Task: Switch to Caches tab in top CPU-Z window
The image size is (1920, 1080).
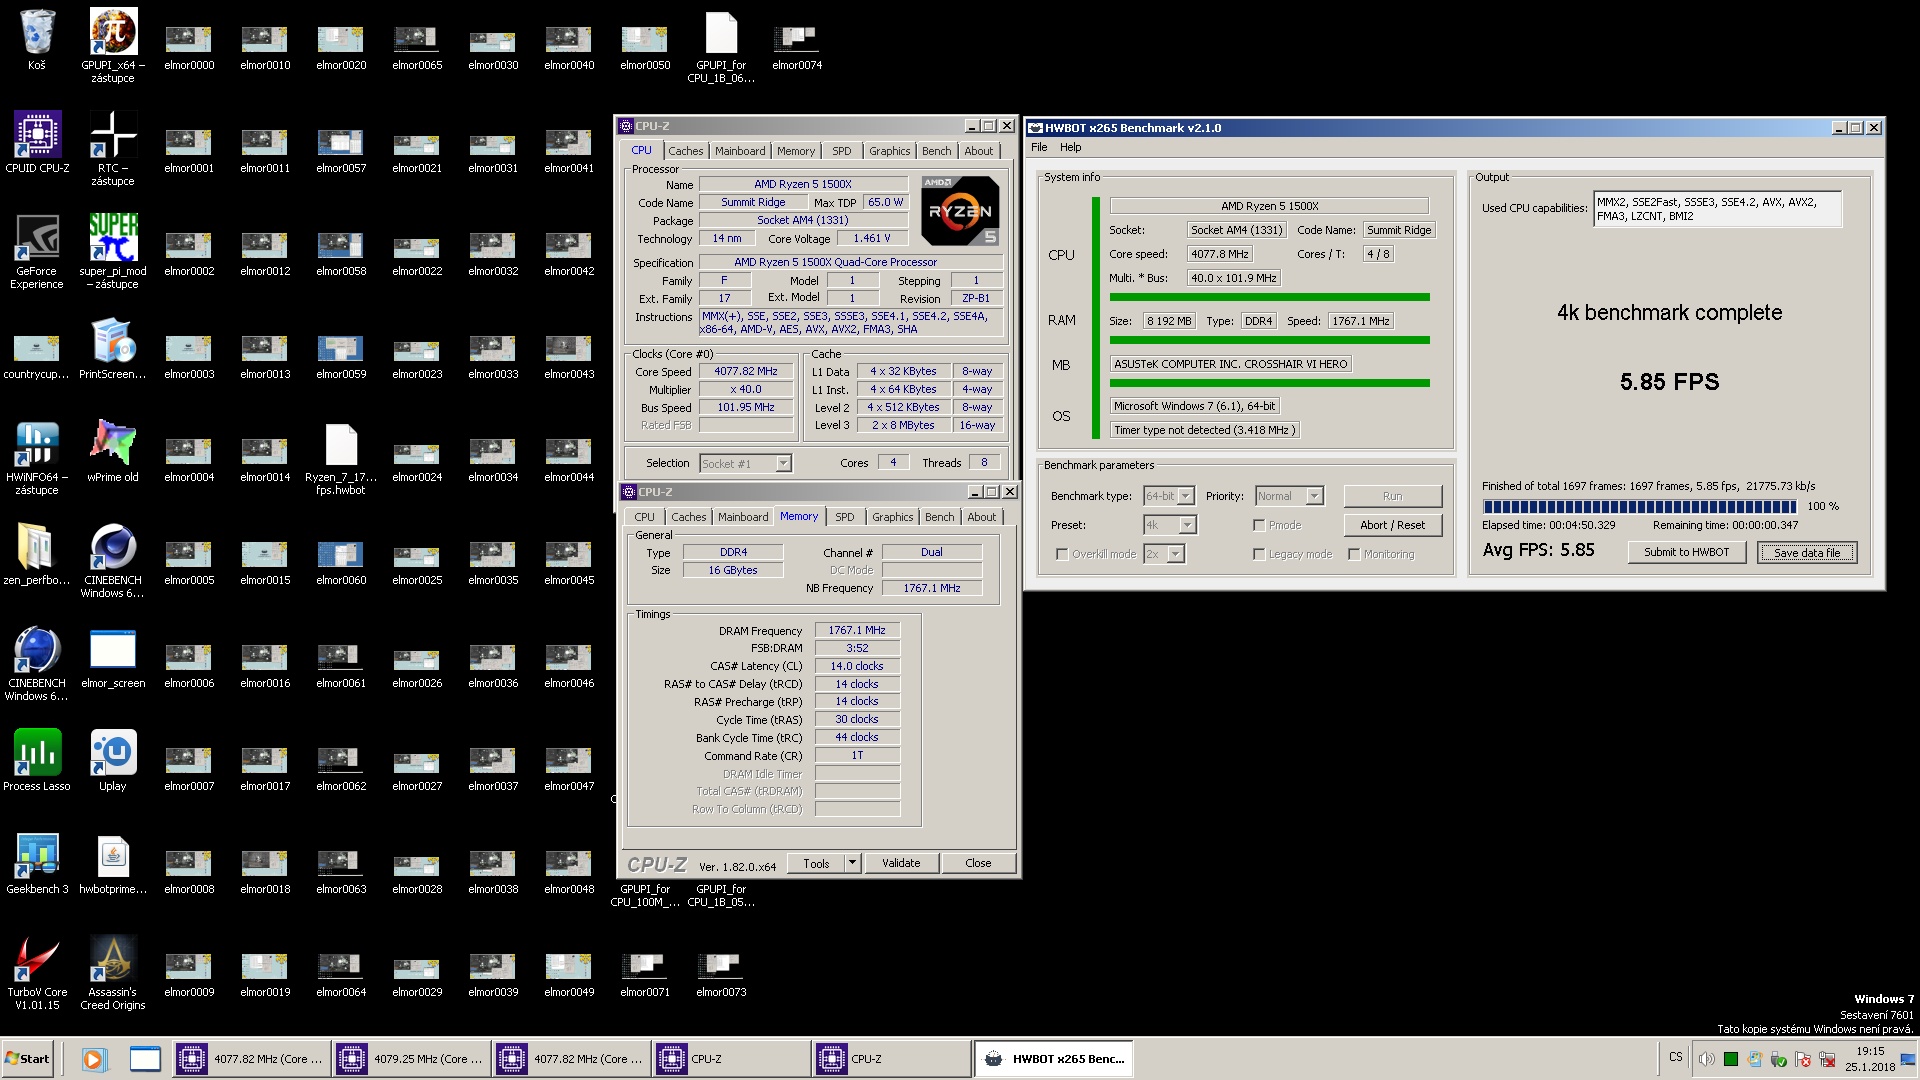Action: pyautogui.click(x=686, y=151)
